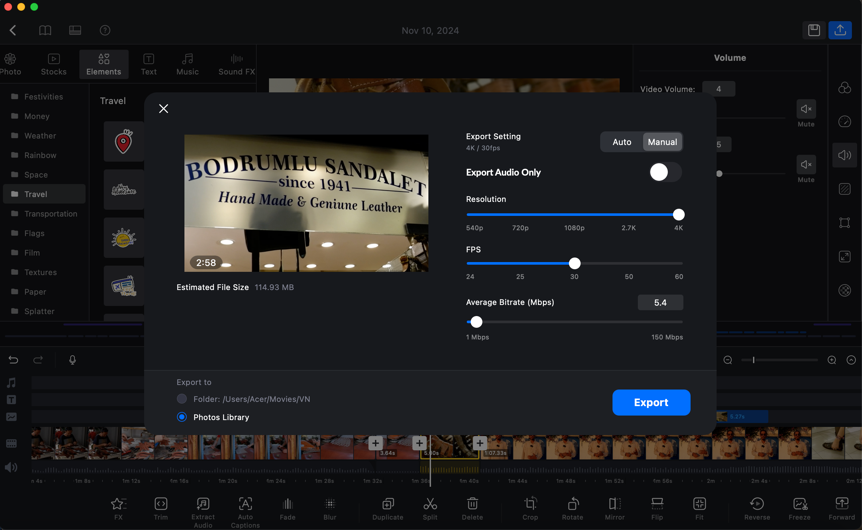Click the Average Bitrate value field

(x=660, y=302)
